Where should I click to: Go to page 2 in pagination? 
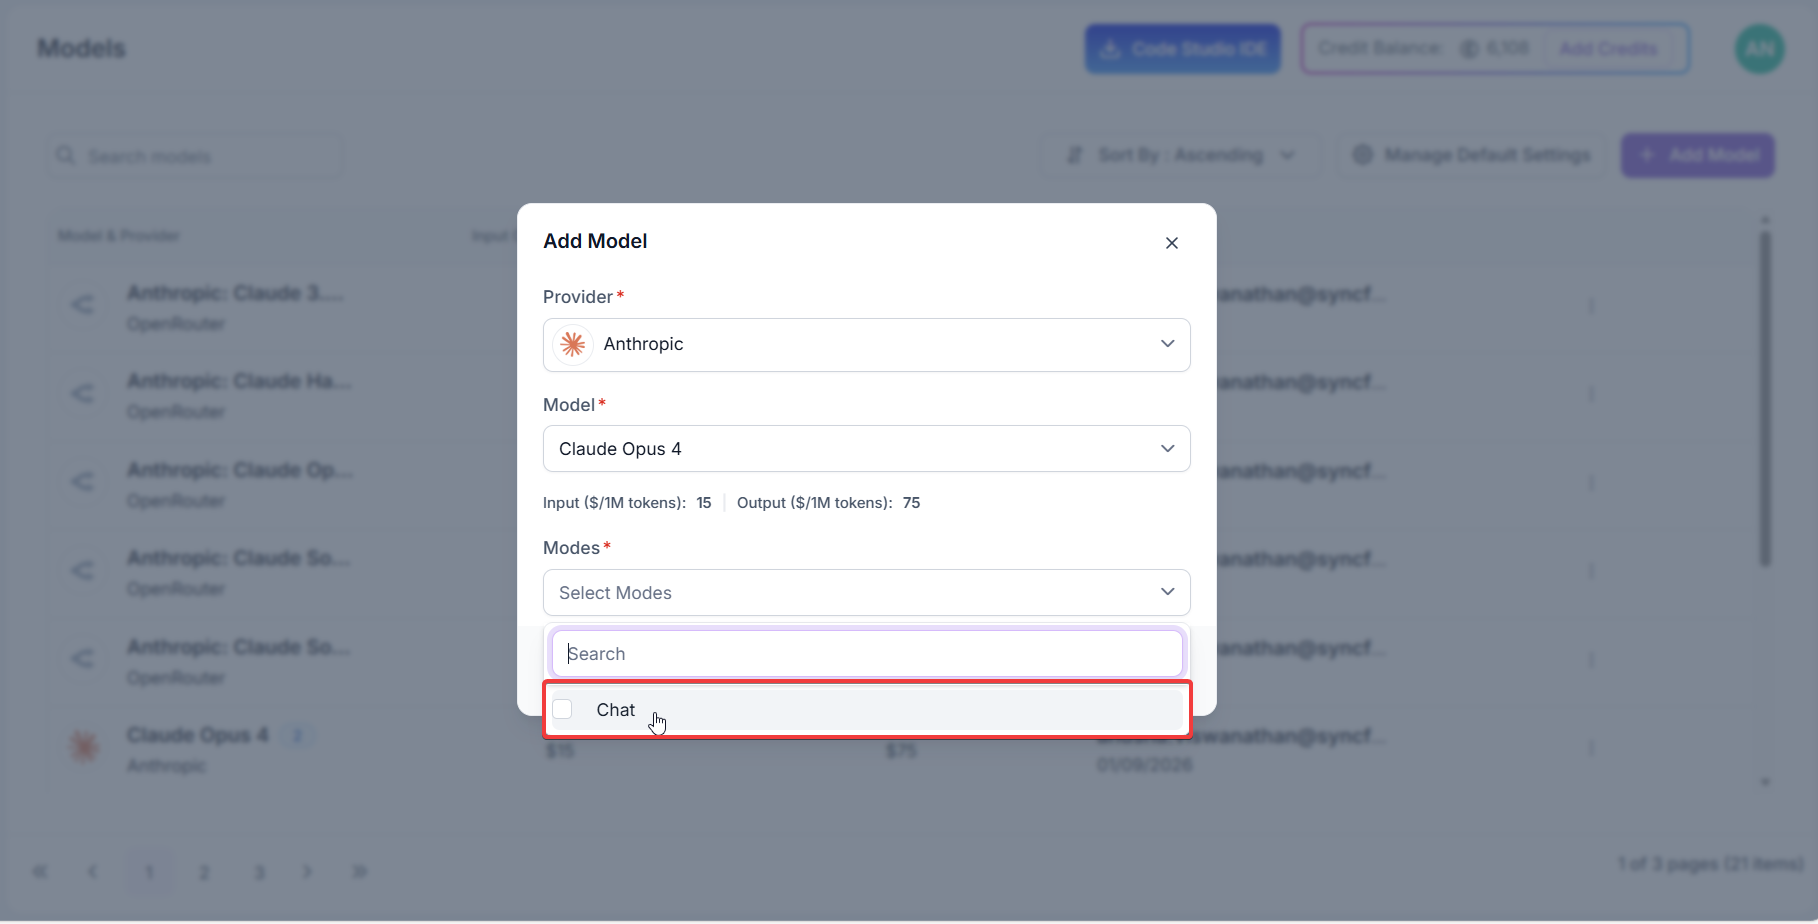point(204,872)
